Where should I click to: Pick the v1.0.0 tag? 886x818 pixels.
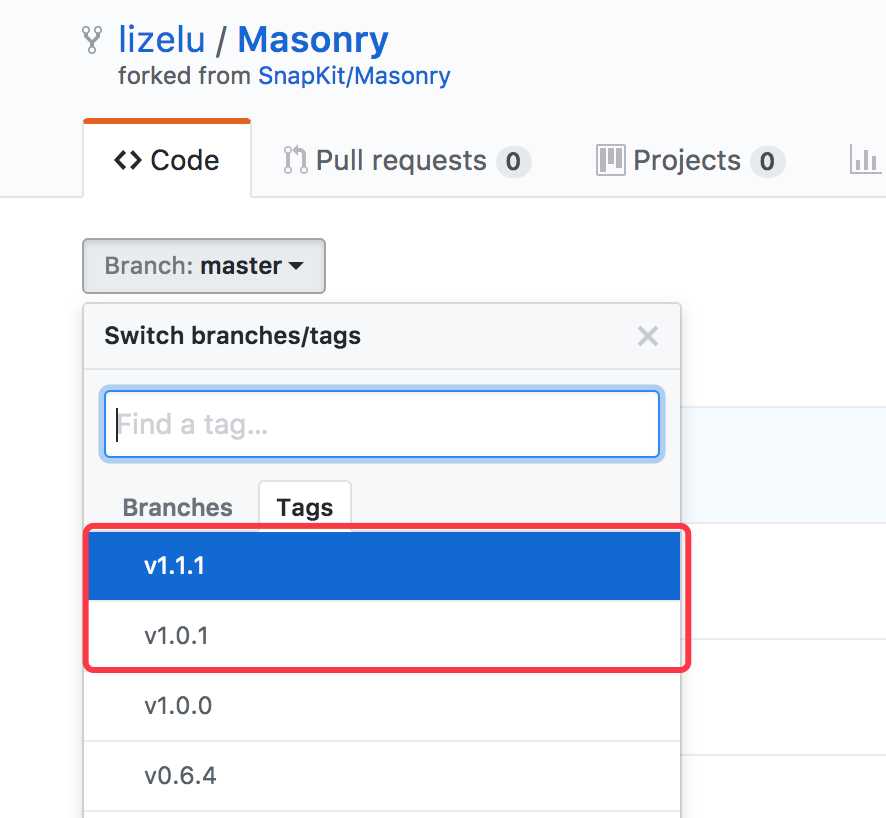click(382, 706)
